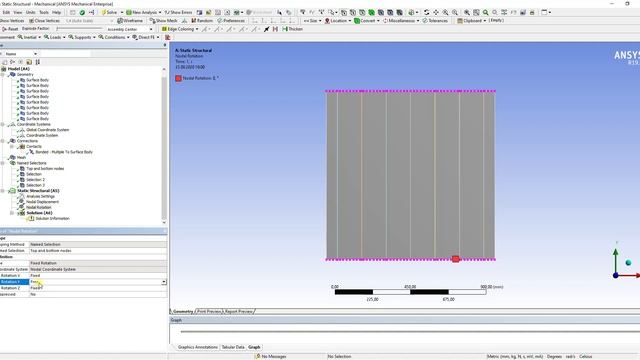Open the Edge Coloring dropdown
640x360 pixels.
coord(180,29)
